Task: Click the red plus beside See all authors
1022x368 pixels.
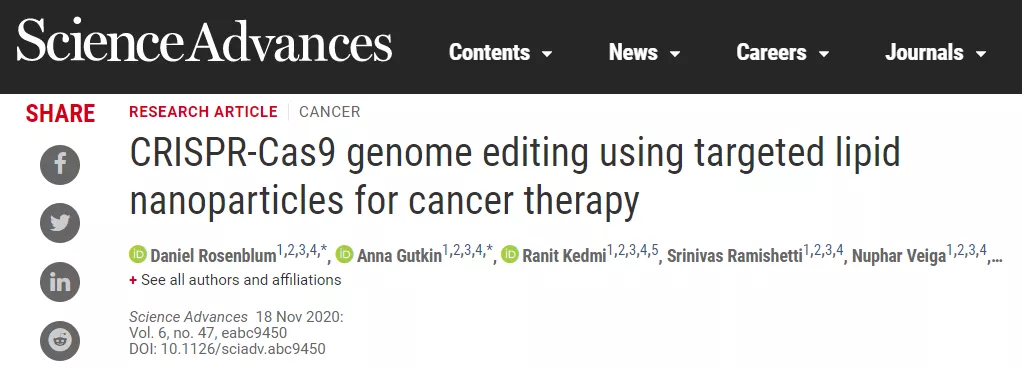Action: (x=133, y=280)
